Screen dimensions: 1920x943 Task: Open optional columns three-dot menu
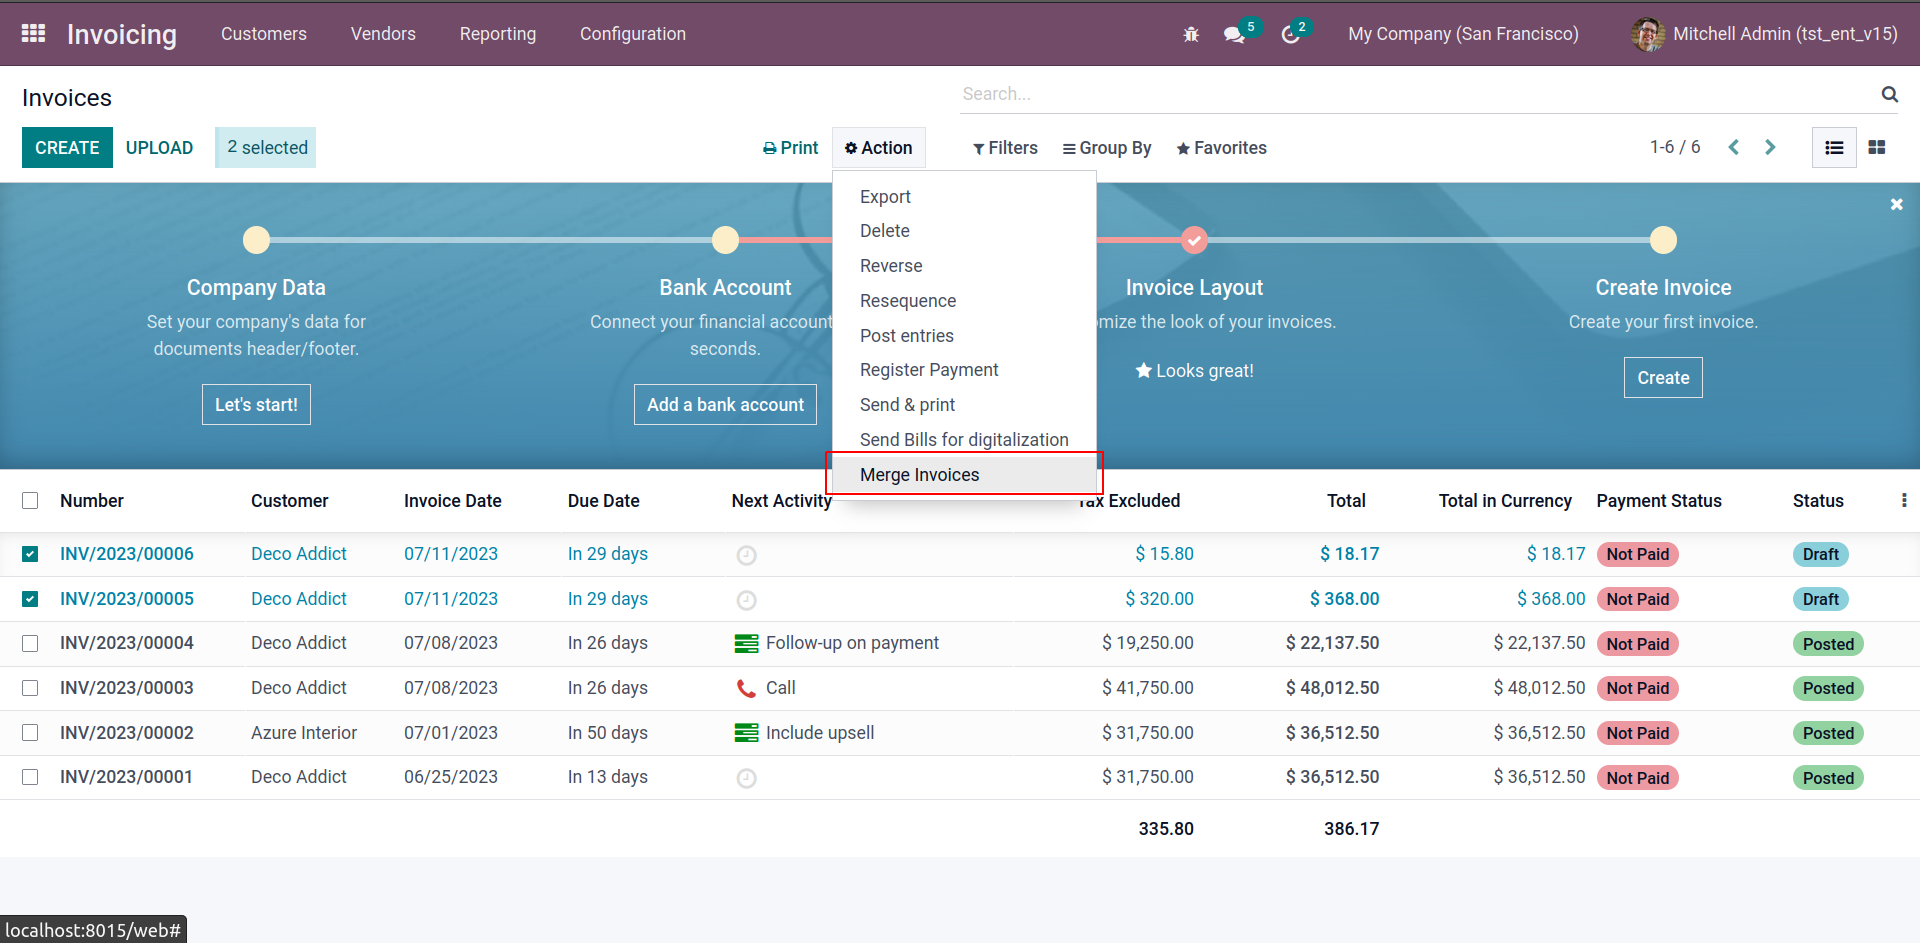coord(1903,500)
